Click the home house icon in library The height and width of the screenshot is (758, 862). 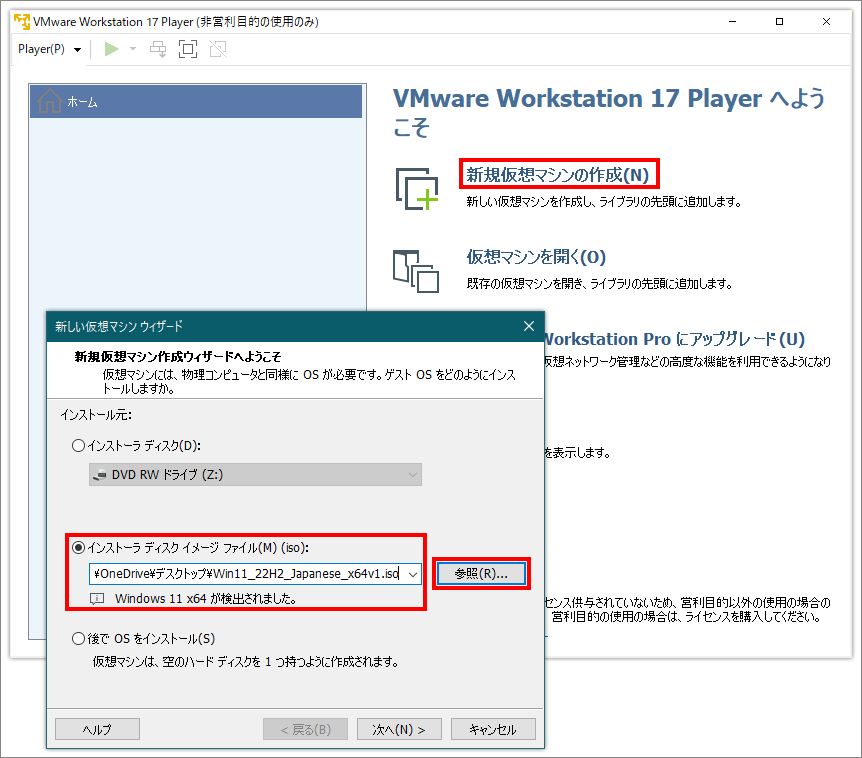click(x=49, y=101)
